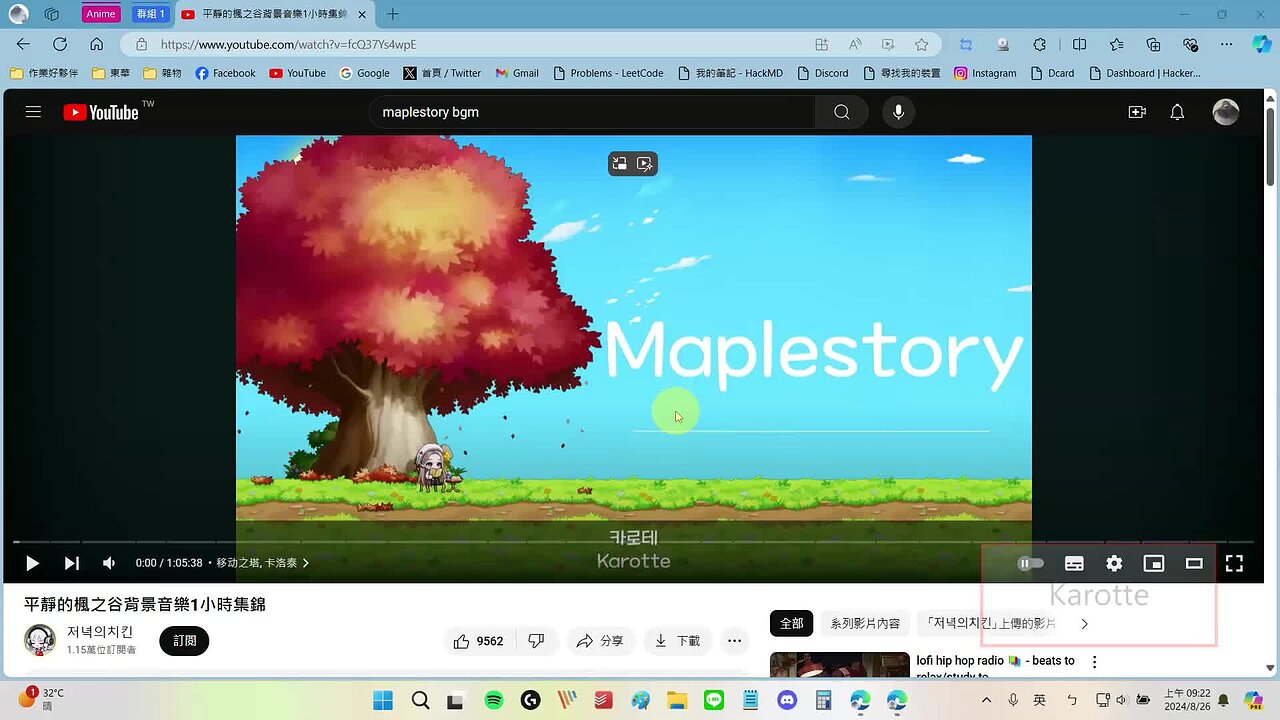Submit search with magnifier button

(842, 112)
